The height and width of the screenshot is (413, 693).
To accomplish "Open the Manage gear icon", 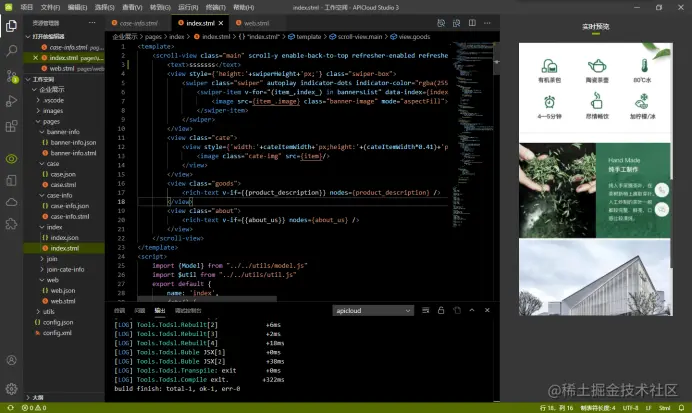I will pos(11,389).
